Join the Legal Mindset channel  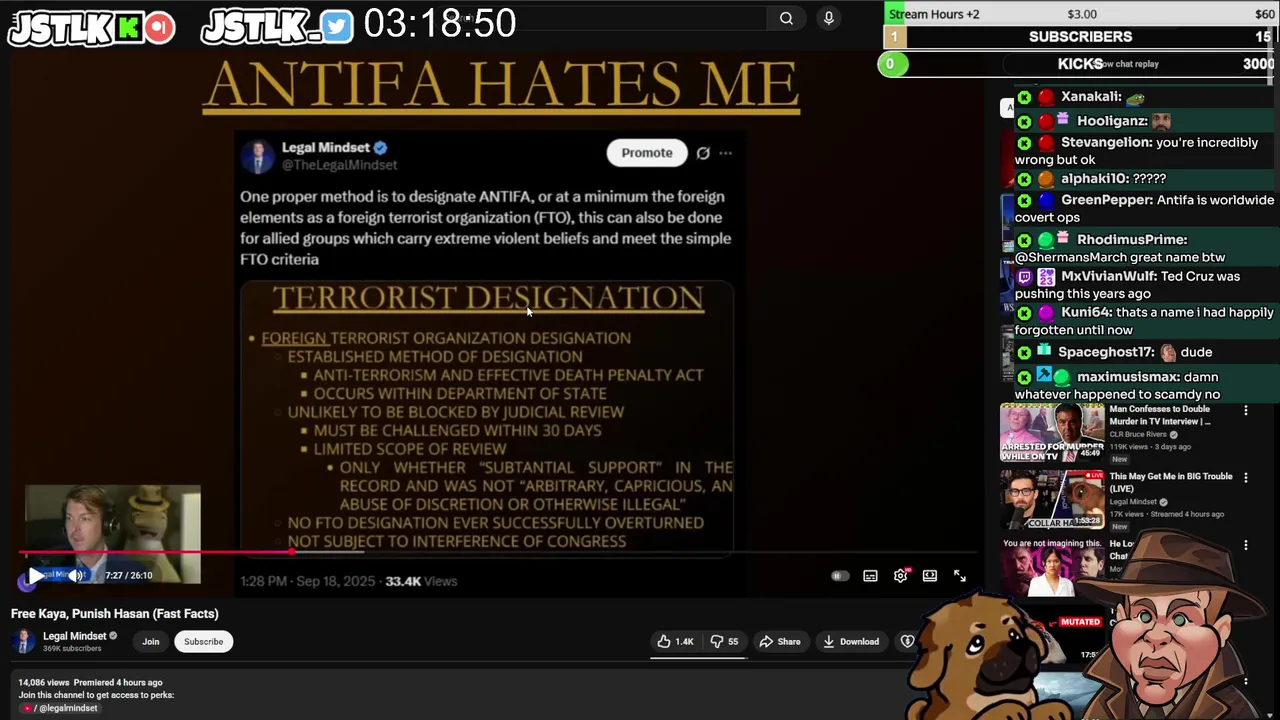click(x=150, y=642)
